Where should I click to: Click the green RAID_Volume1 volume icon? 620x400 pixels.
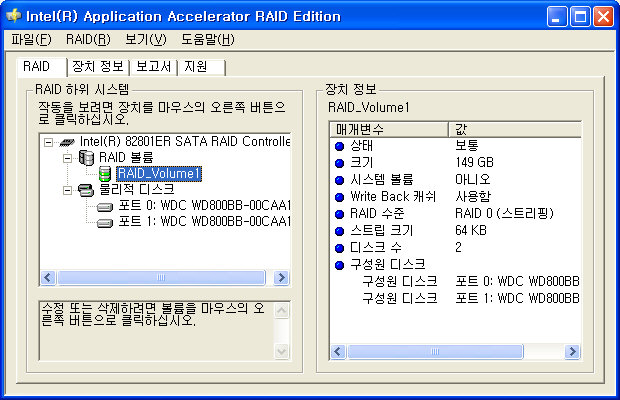(105, 174)
